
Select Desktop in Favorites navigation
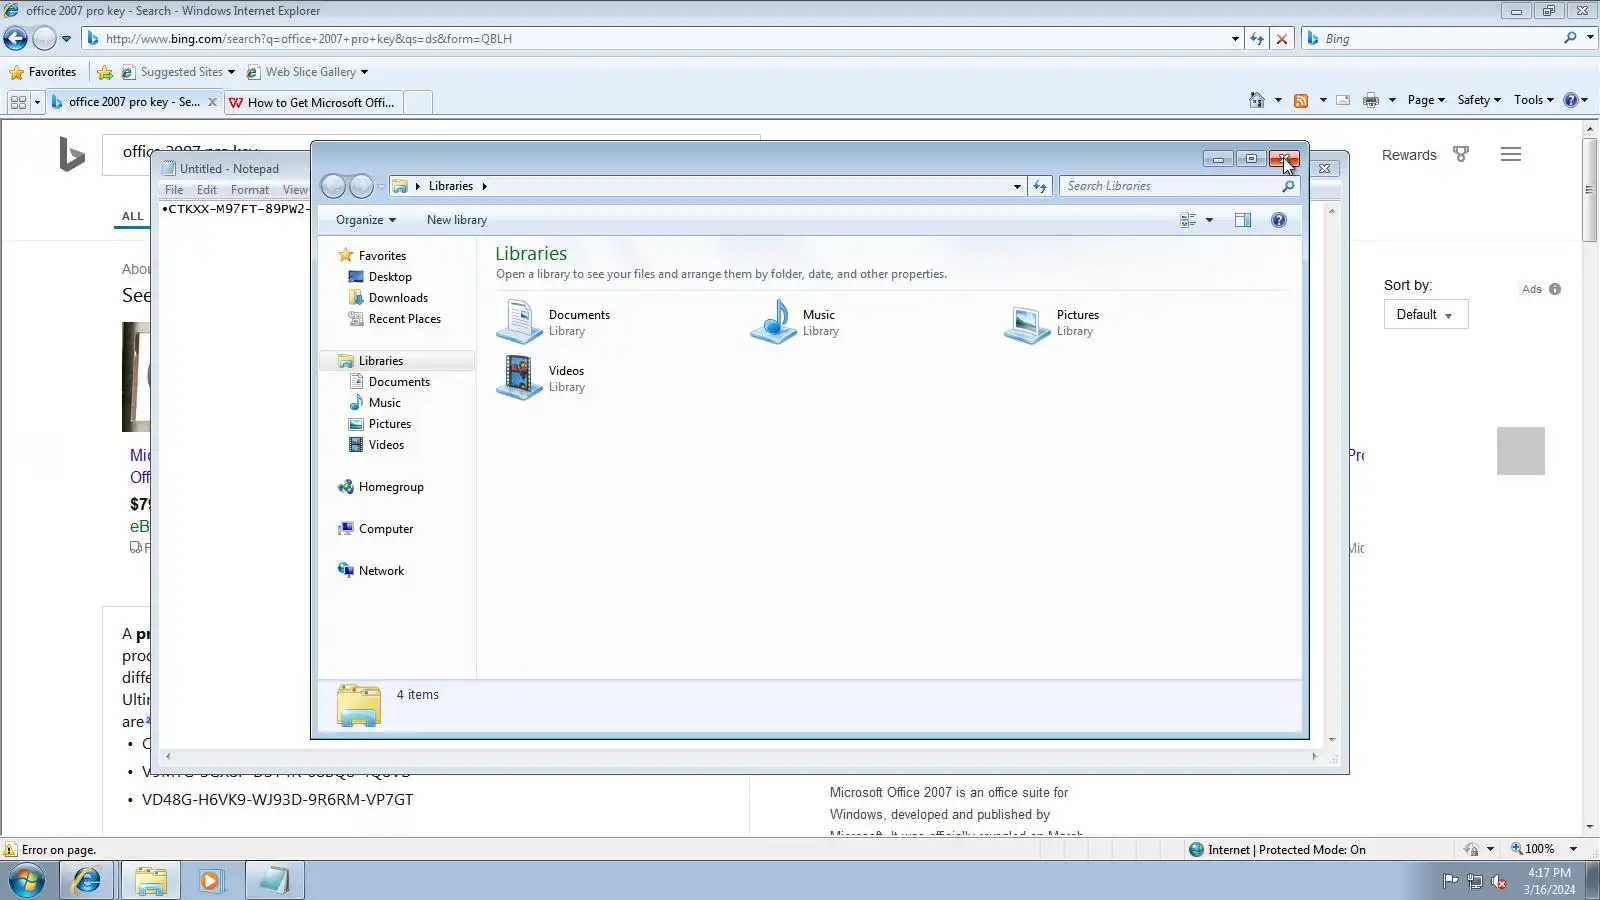(x=390, y=277)
